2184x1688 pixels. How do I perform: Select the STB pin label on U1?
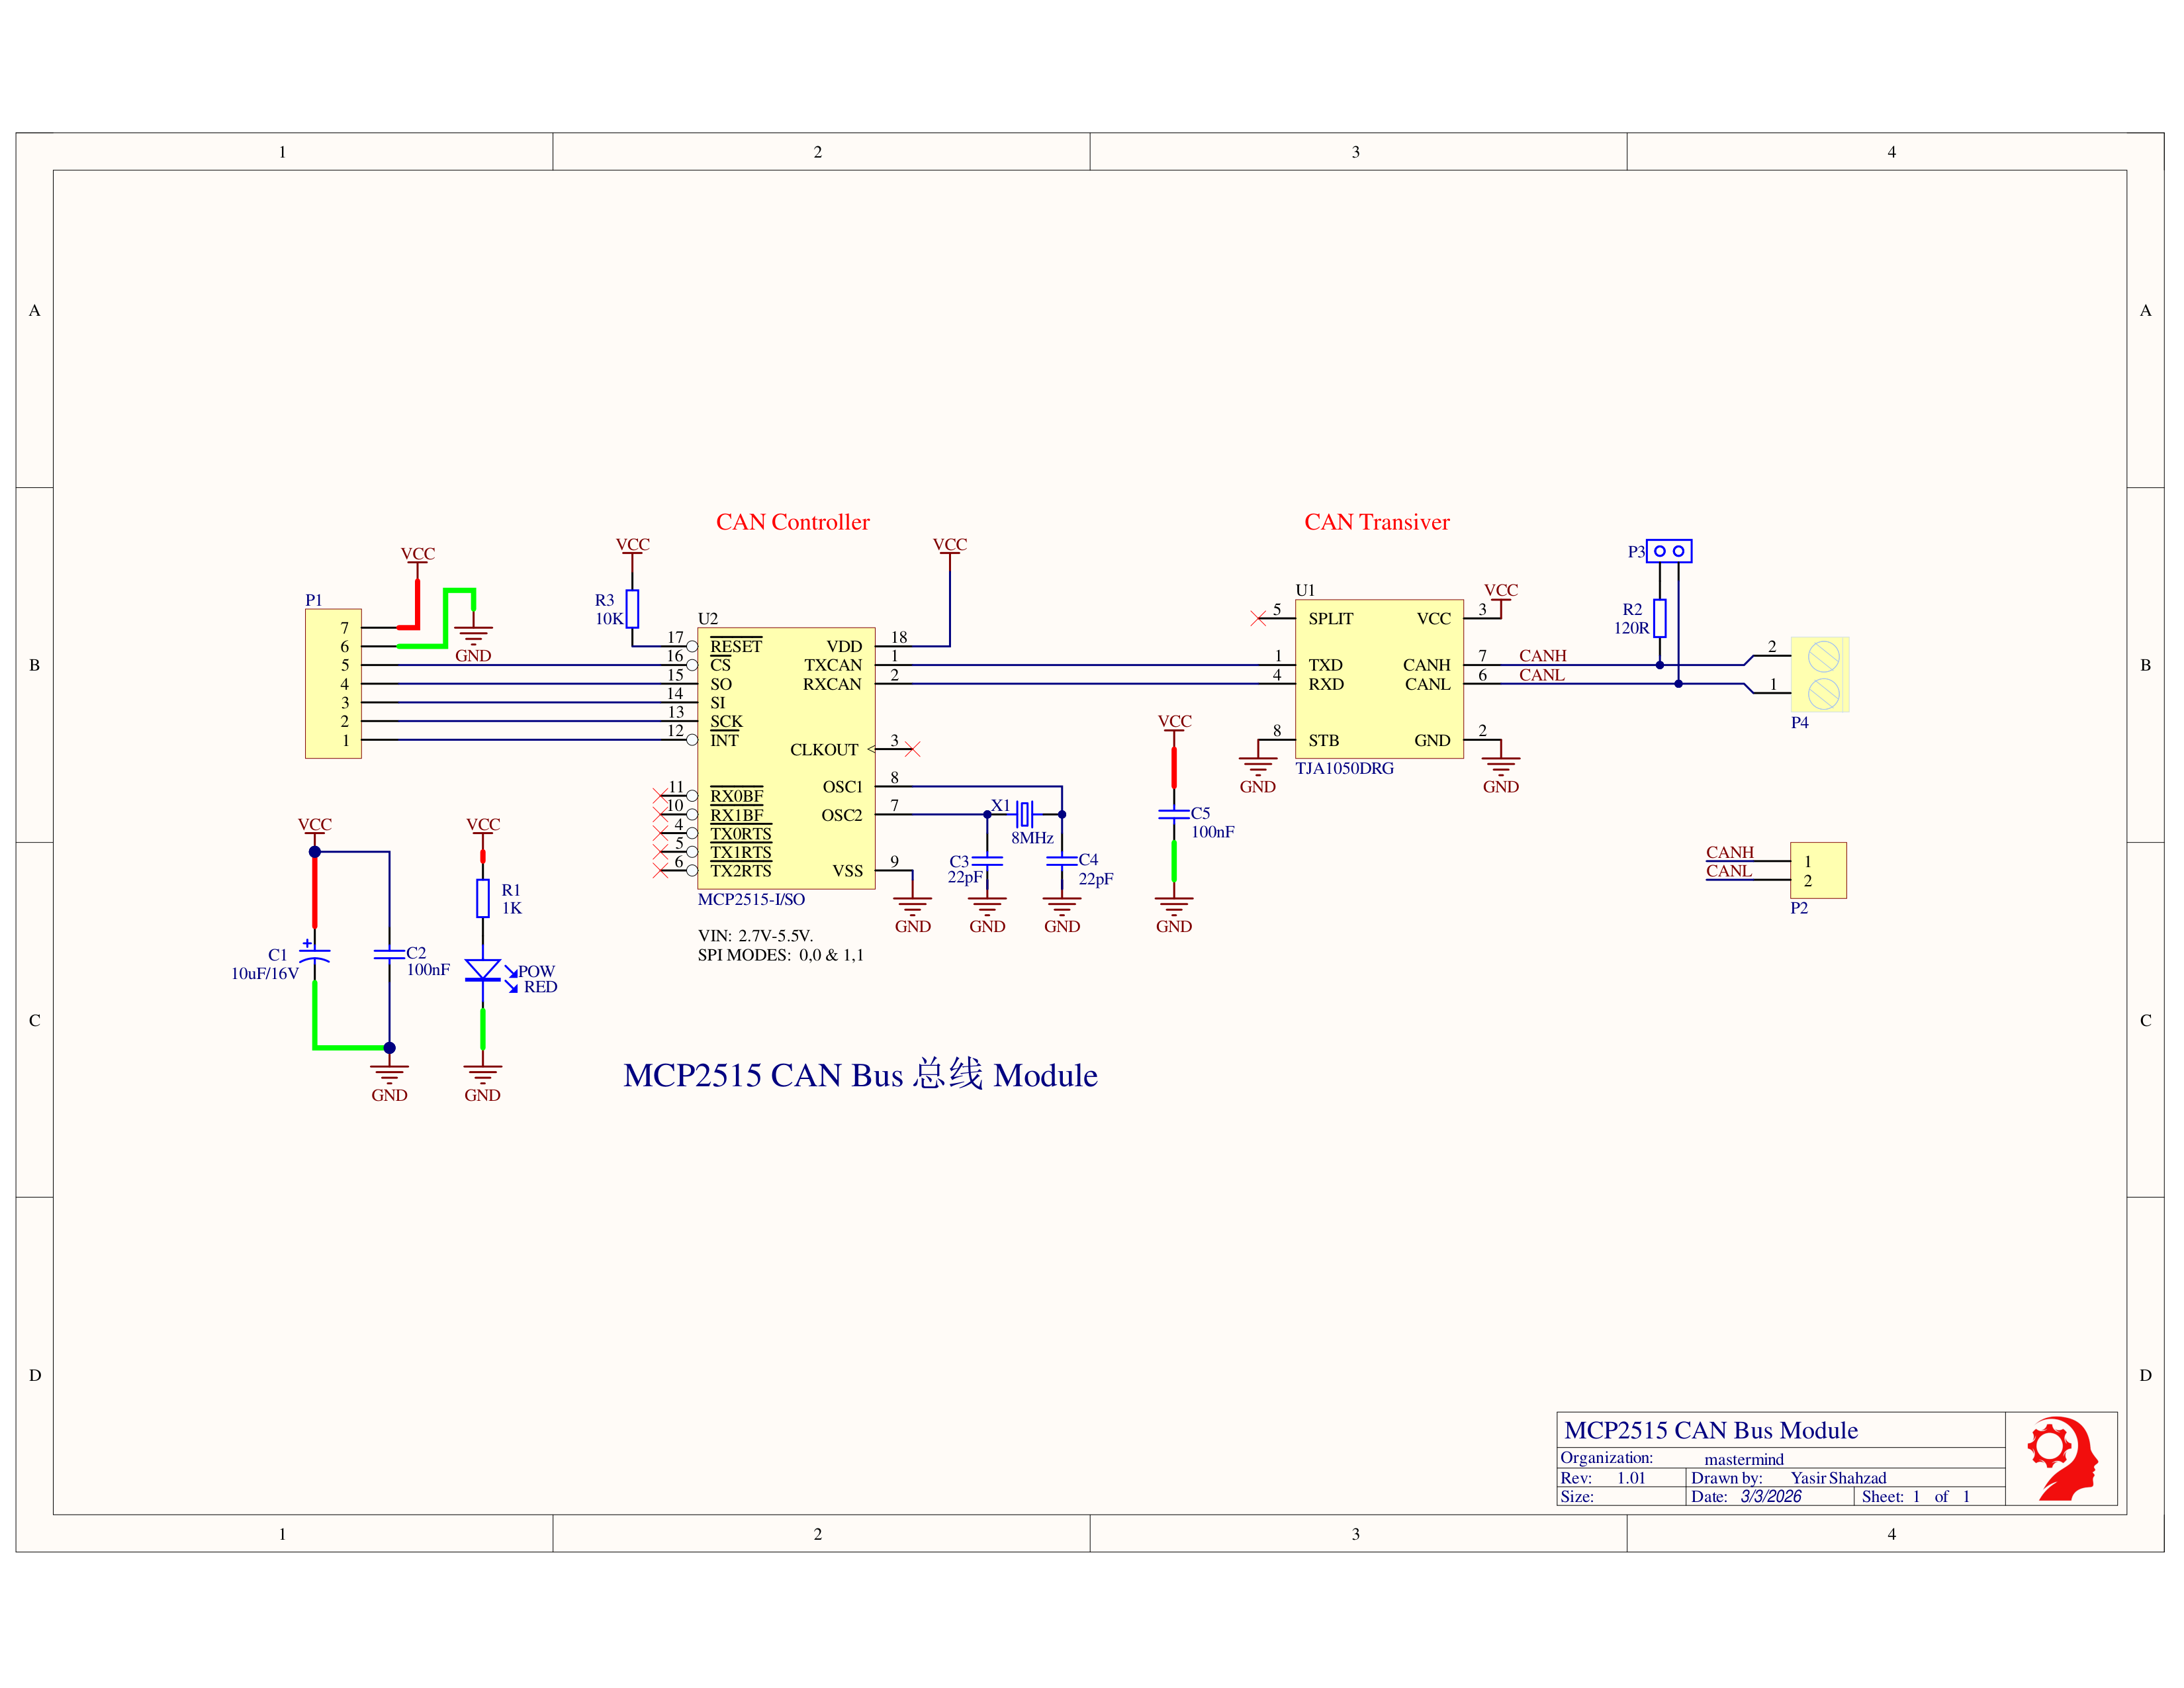click(1323, 740)
